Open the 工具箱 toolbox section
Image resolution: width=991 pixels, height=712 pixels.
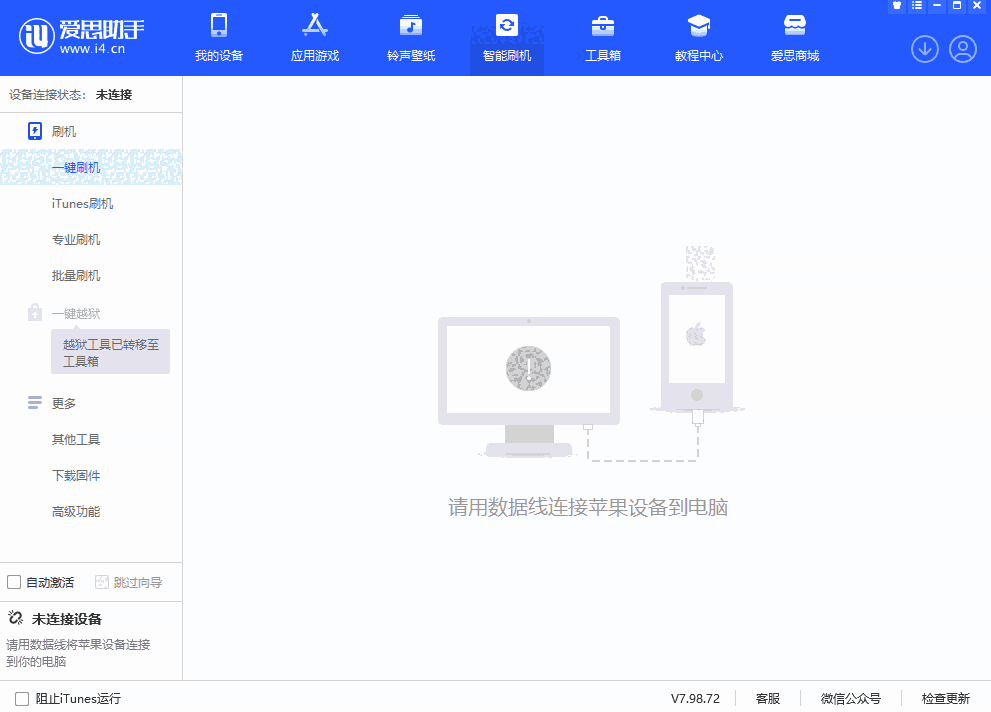(602, 38)
